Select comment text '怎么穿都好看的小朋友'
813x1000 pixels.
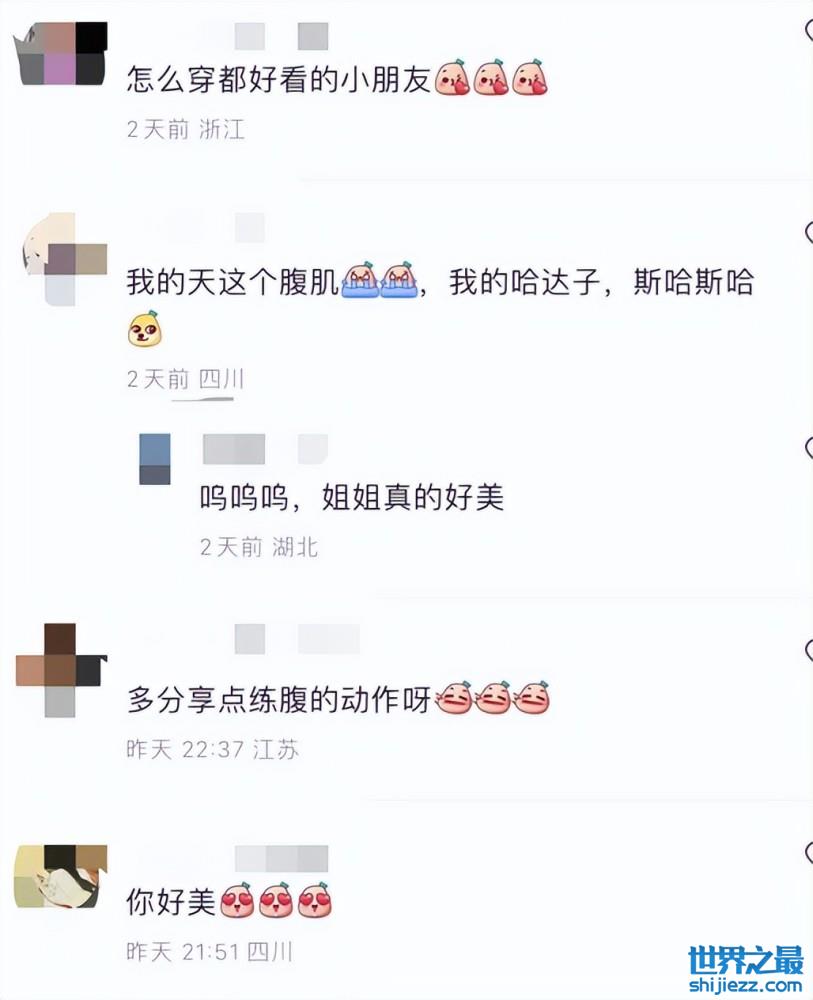[279, 80]
